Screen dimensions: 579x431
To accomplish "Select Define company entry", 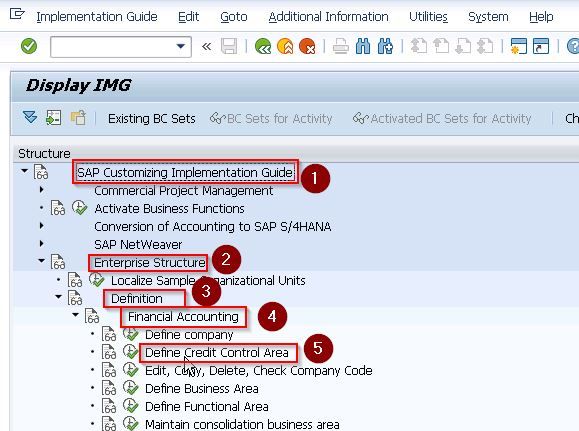I will tap(189, 335).
